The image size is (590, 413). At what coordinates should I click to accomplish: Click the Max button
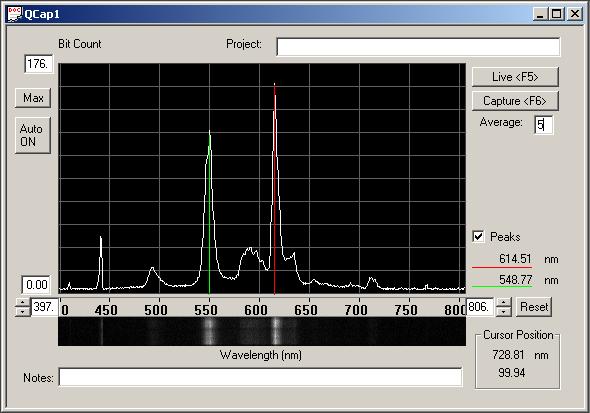point(33,98)
